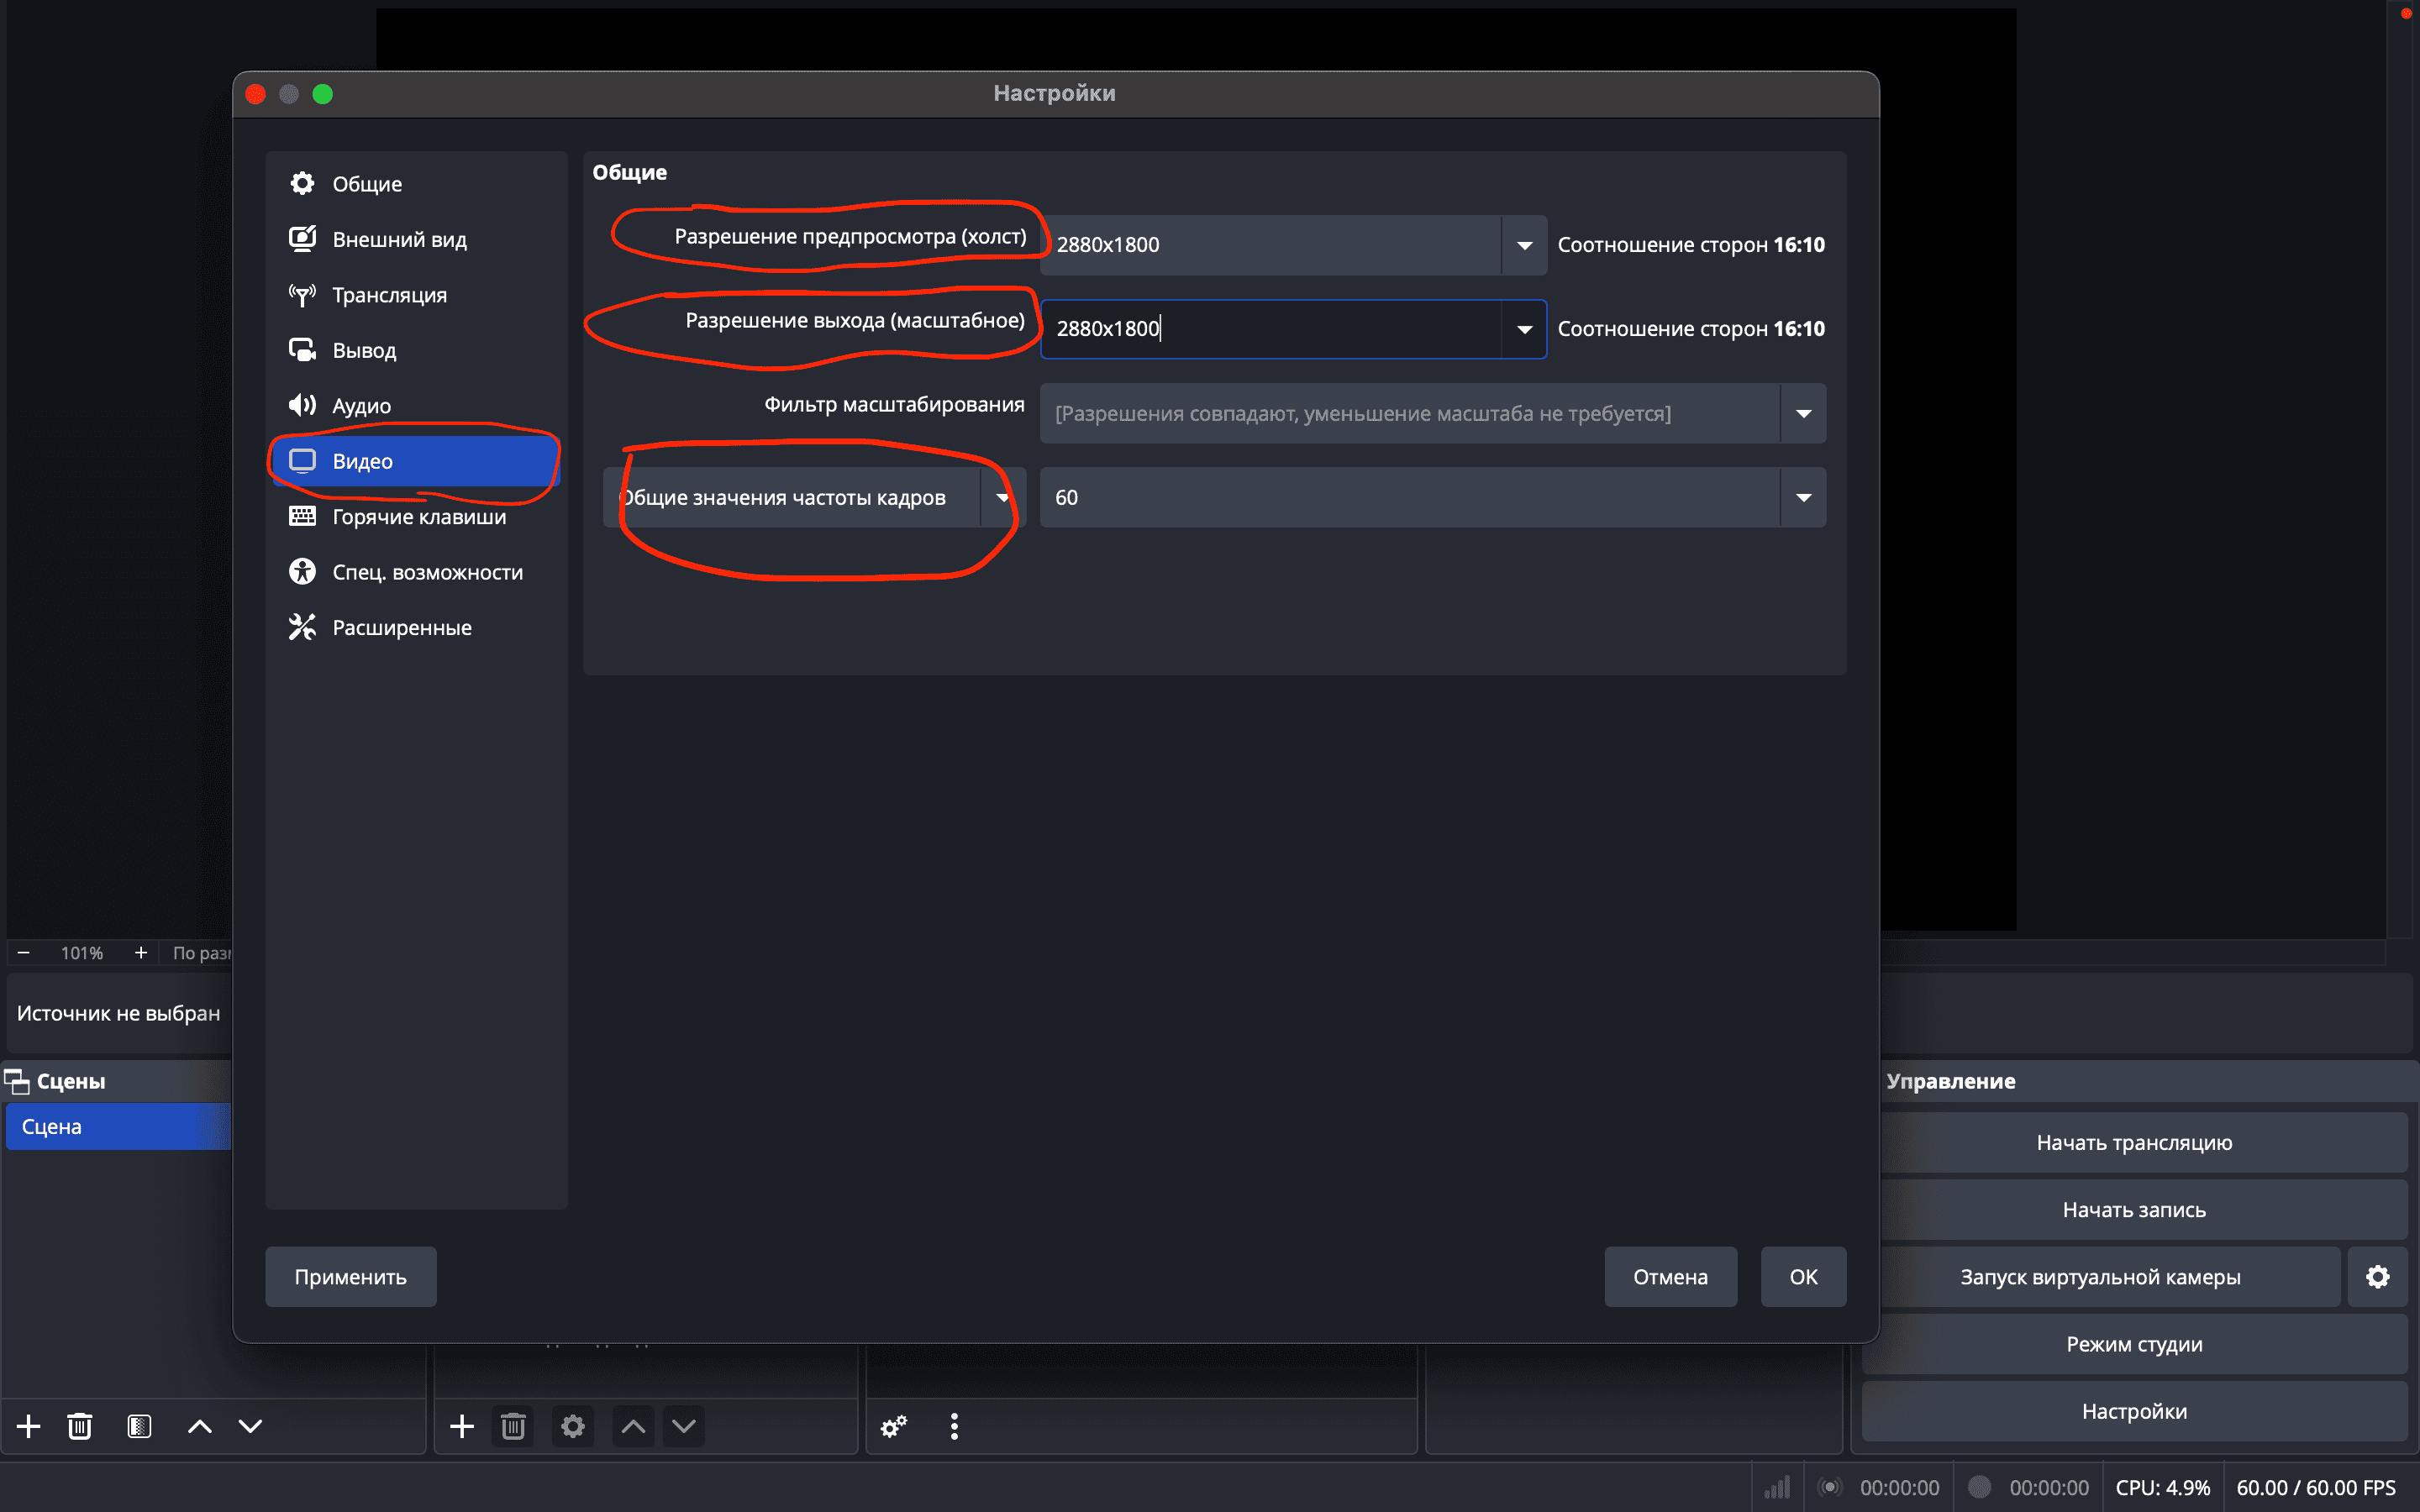This screenshot has height=1512, width=2420.
Task: Open virtual camera gear settings
Action: point(2378,1277)
